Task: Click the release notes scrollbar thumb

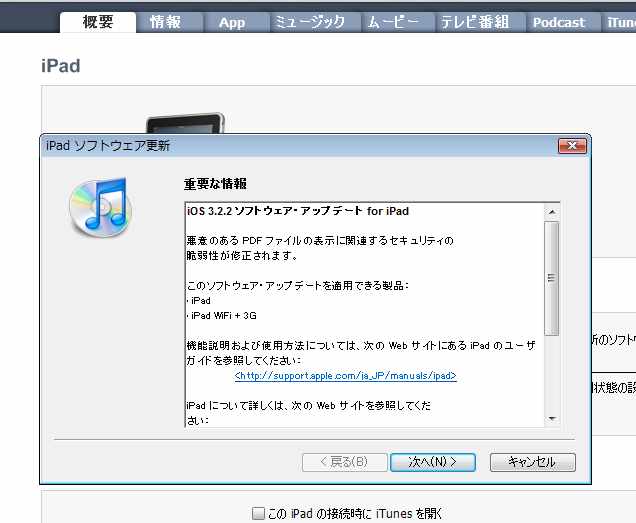Action: 552,278
